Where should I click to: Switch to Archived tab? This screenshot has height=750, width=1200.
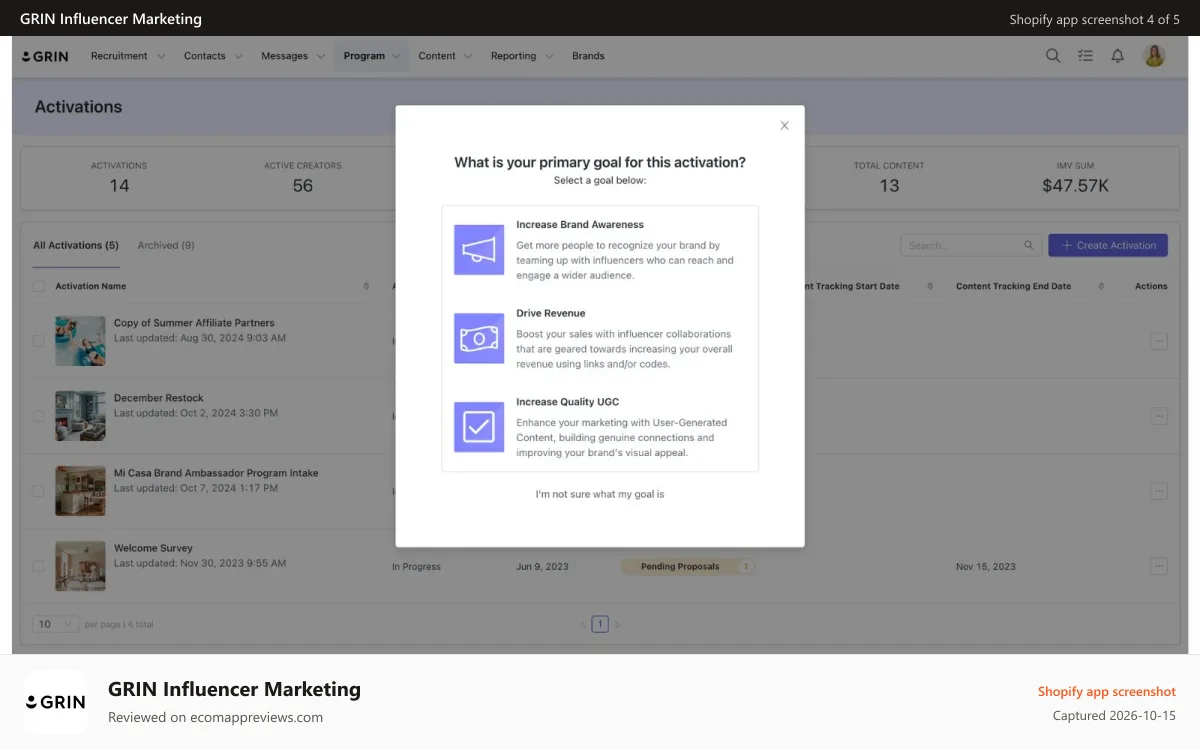166,245
